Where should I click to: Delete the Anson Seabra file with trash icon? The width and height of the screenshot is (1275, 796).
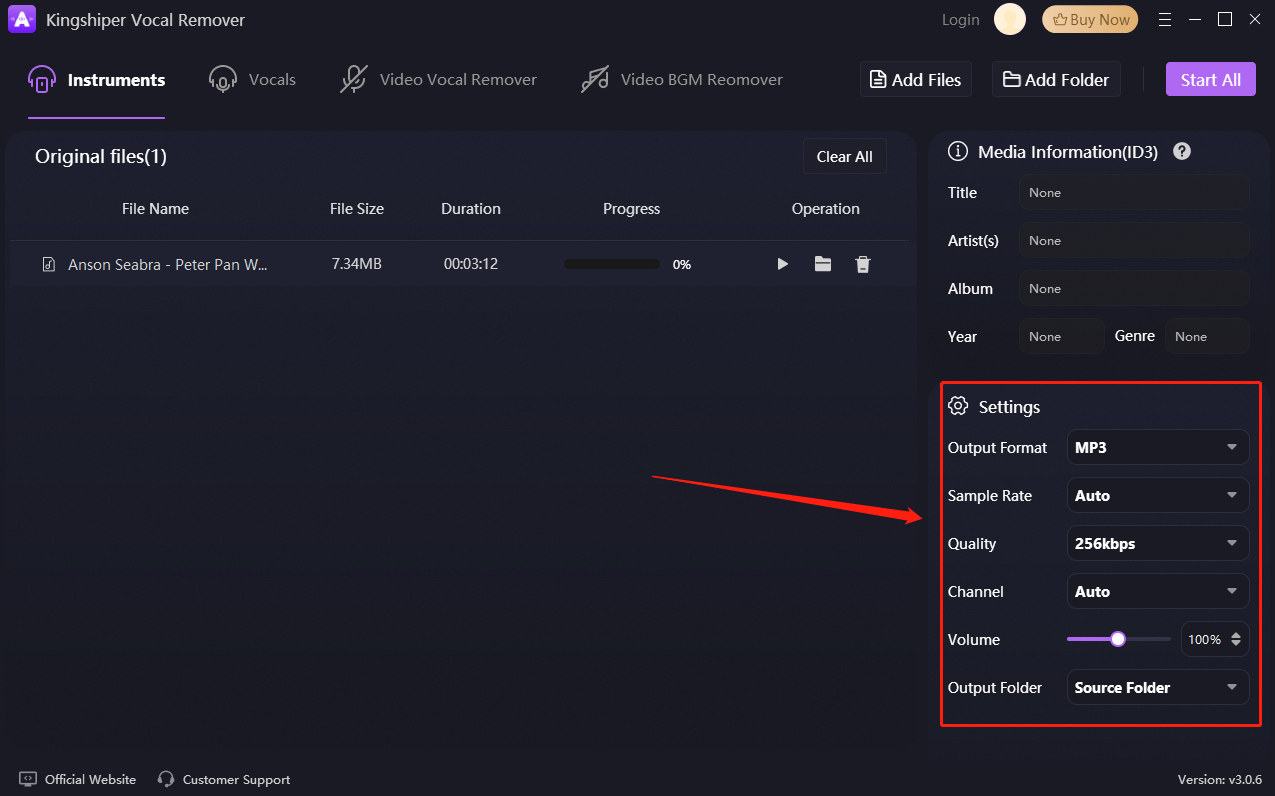pyautogui.click(x=863, y=264)
